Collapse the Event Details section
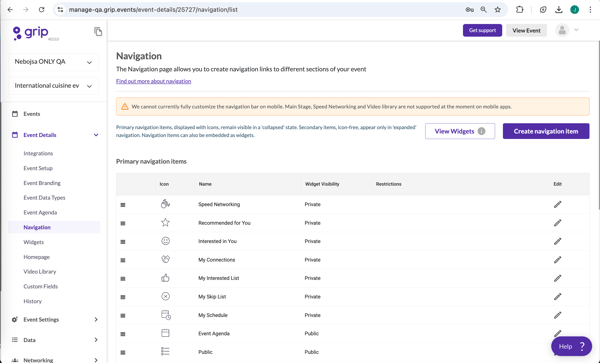 click(96, 135)
